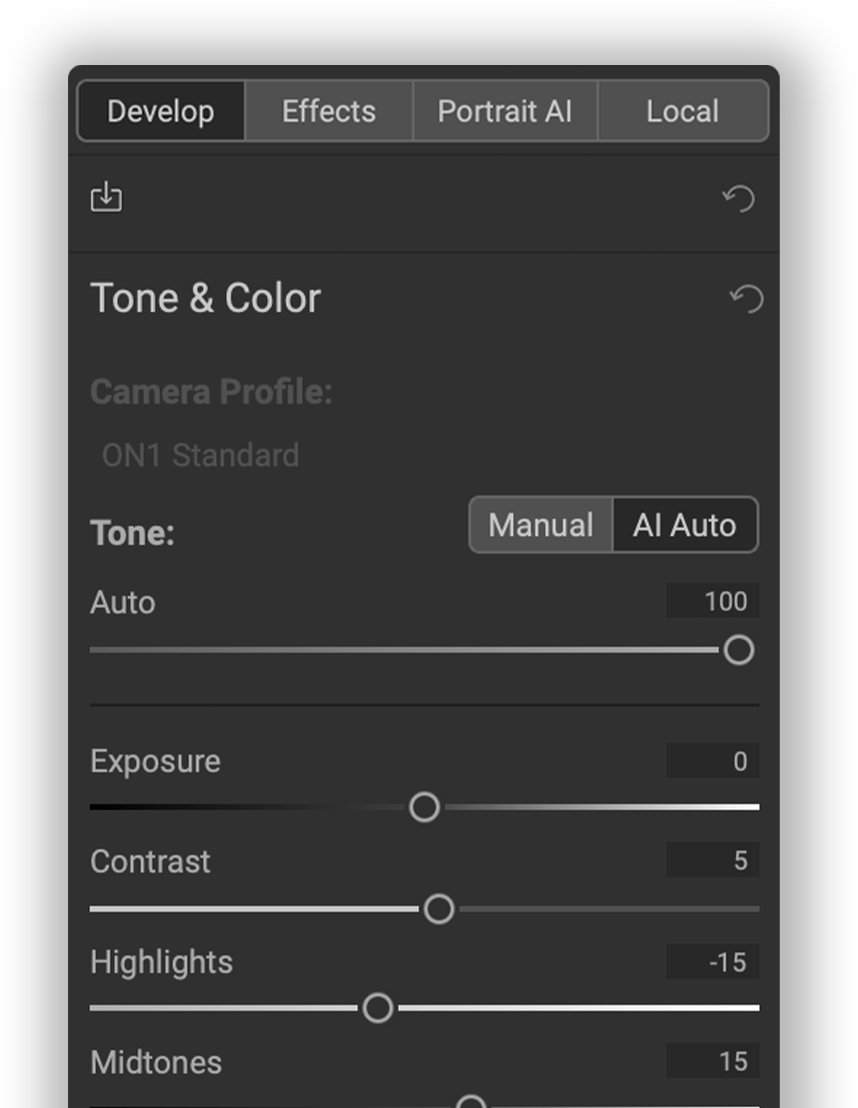The image size is (858, 1108).
Task: Click the Highlights slider knob
Action: (377, 1009)
